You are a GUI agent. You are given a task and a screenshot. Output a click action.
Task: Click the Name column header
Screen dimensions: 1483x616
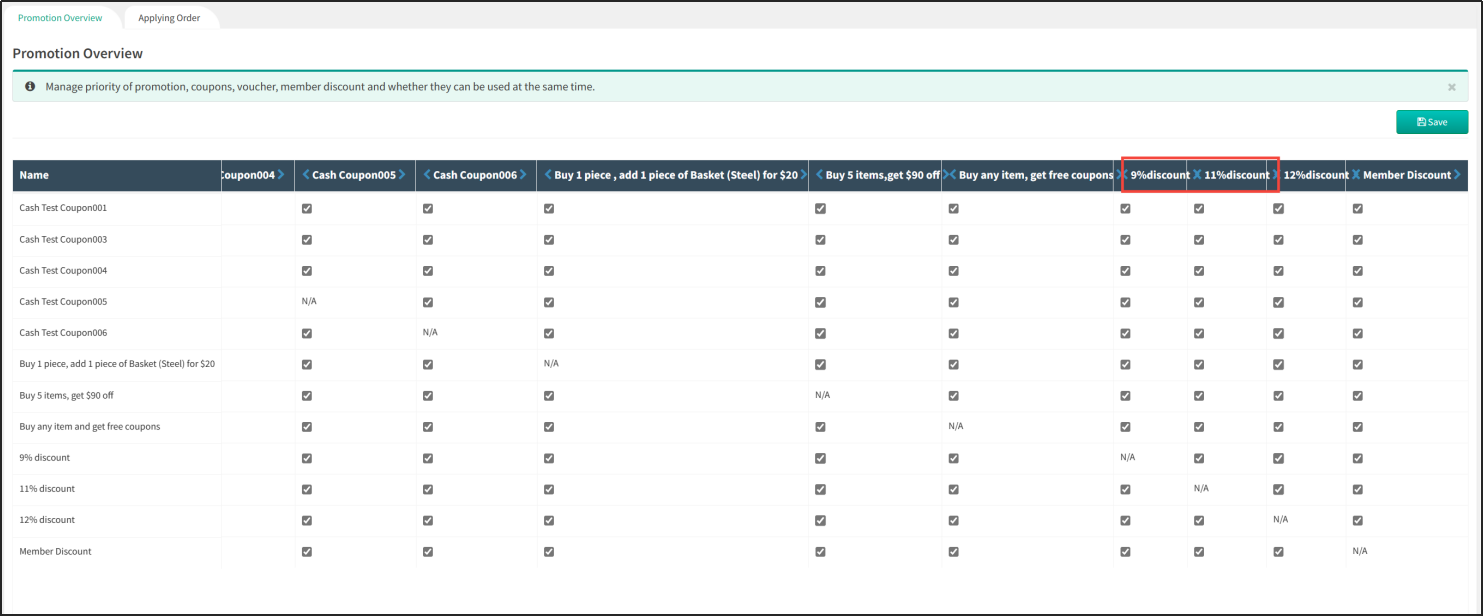coord(34,175)
